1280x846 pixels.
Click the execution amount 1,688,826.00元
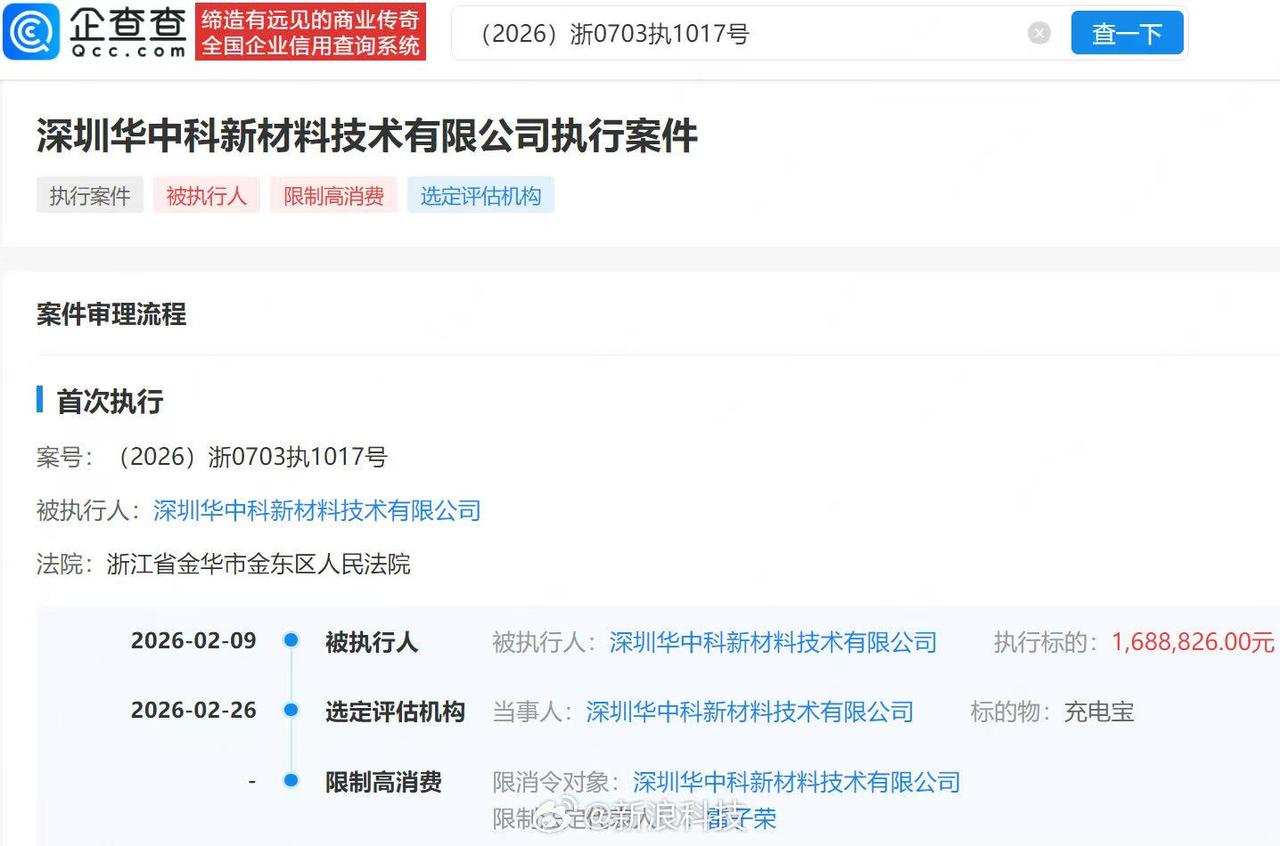tap(1190, 641)
